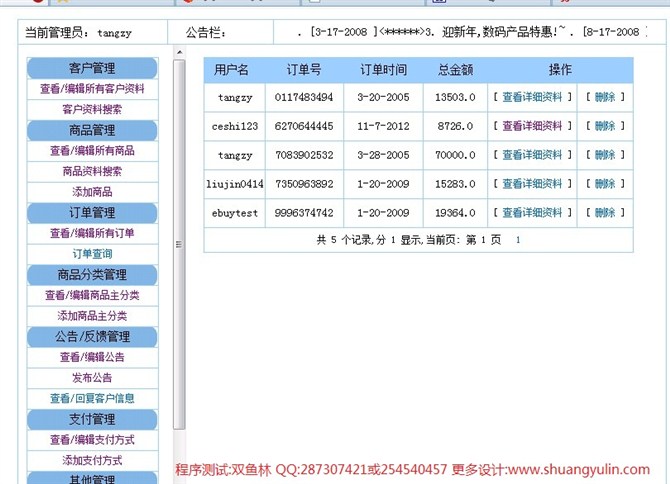The width and height of the screenshot is (670, 484).
Task: Select 商品分类管理 section header
Action: [92, 275]
